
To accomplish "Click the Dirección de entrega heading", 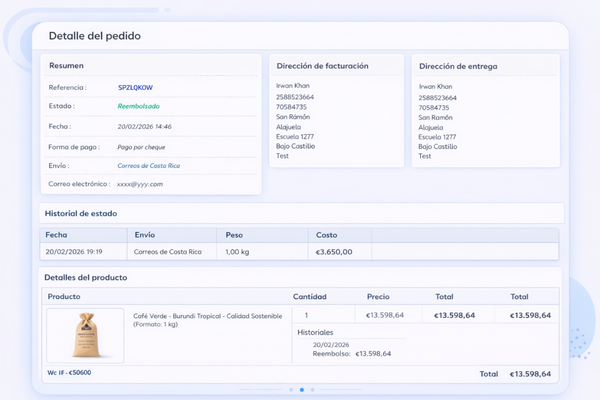I will (458, 66).
